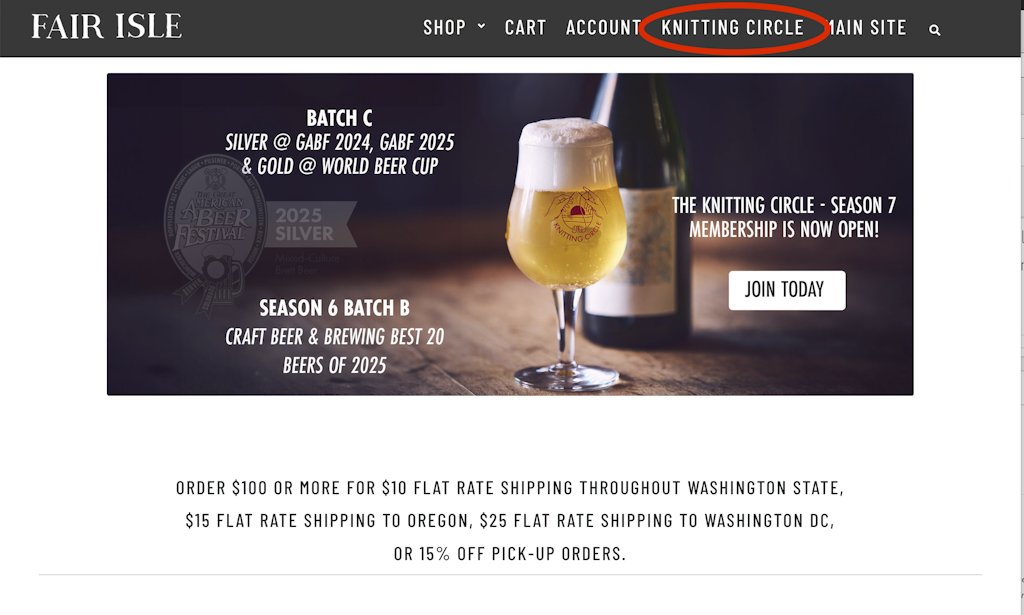Image resolution: width=1024 pixels, height=615 pixels.
Task: Open the Shop menu
Action: 444,28
